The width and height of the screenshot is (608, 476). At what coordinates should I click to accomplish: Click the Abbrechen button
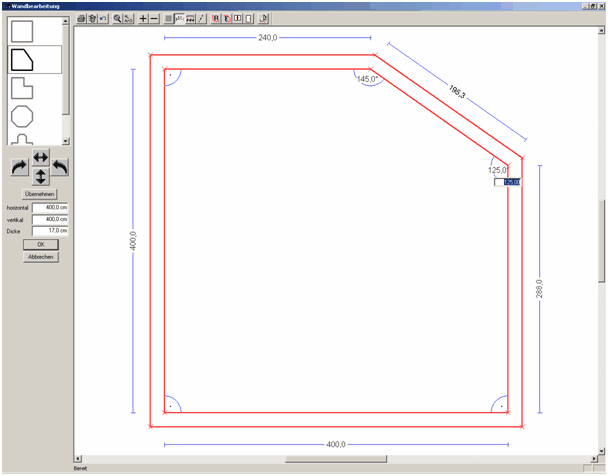[x=40, y=256]
